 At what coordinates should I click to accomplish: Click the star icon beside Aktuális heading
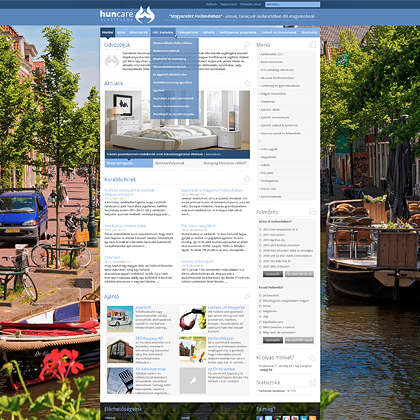[247, 83]
